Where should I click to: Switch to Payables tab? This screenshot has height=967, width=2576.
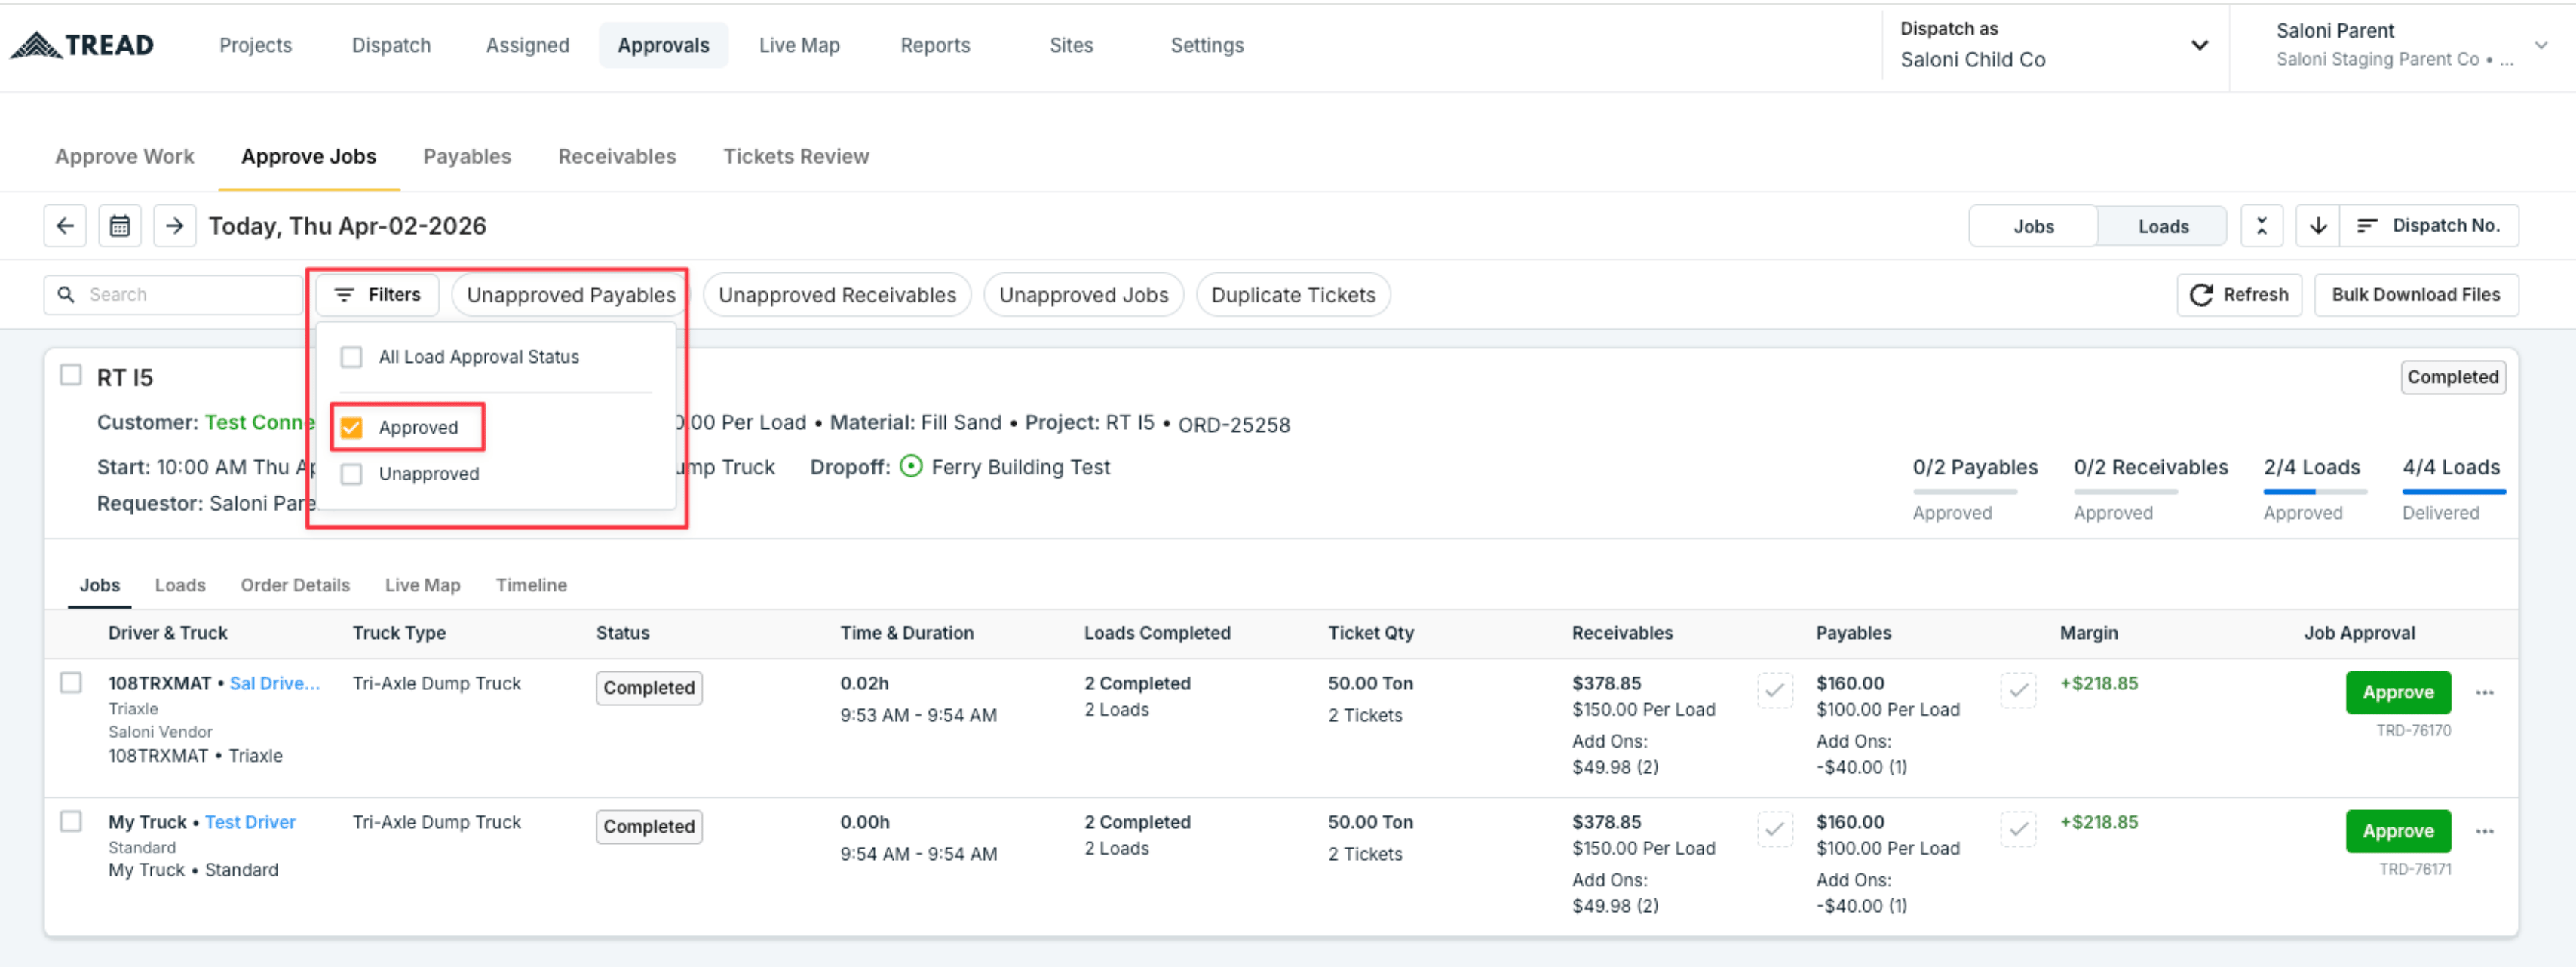point(467,157)
